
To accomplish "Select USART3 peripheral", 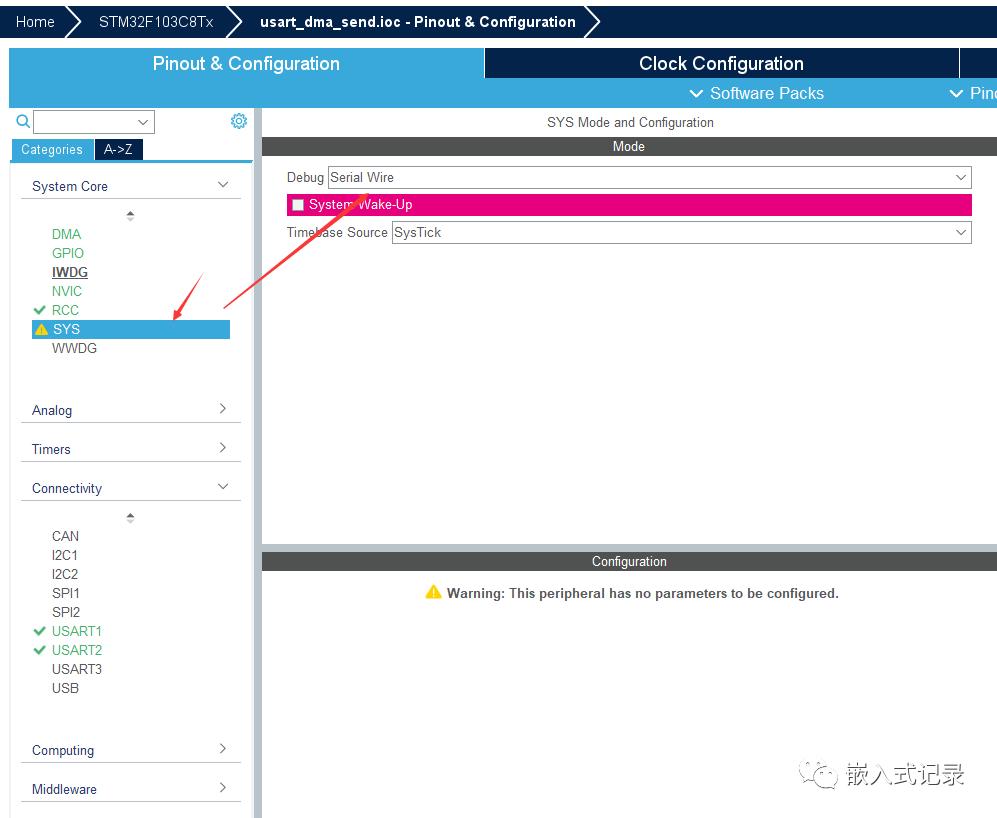I will tap(76, 670).
